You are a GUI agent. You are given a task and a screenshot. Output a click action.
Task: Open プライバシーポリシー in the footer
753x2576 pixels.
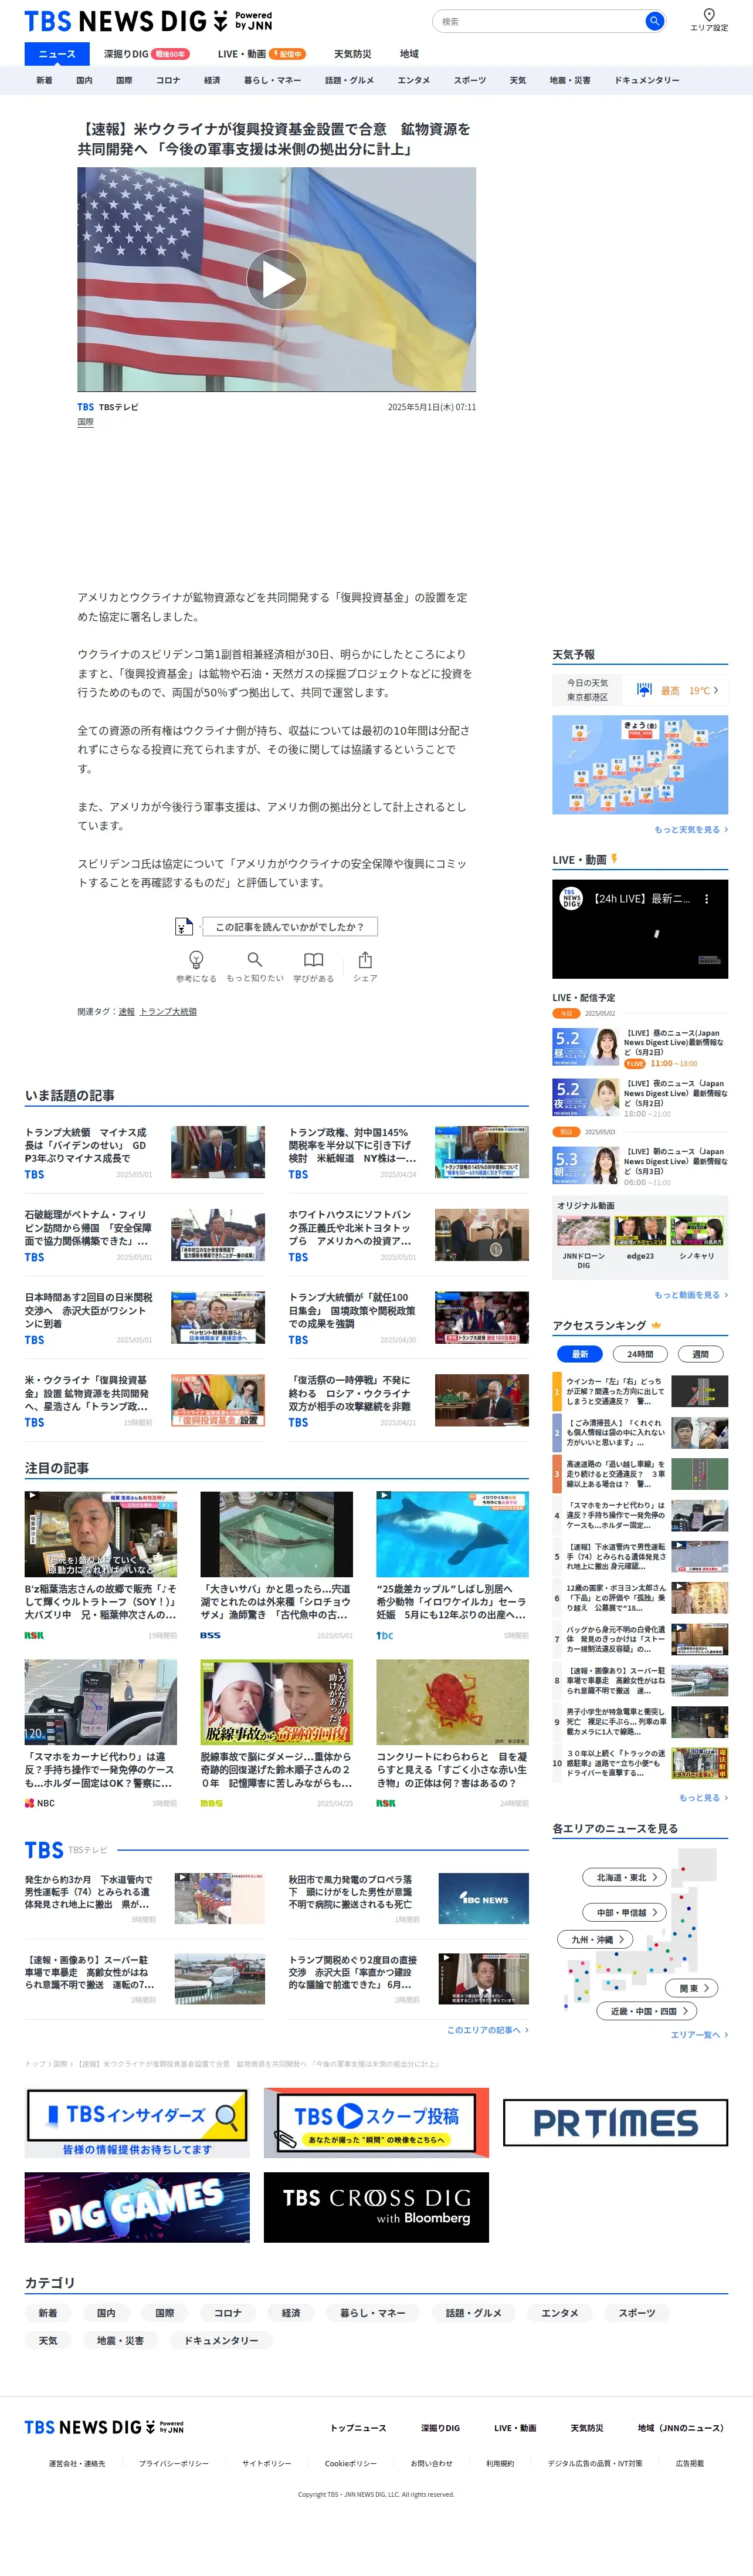[x=174, y=2463]
